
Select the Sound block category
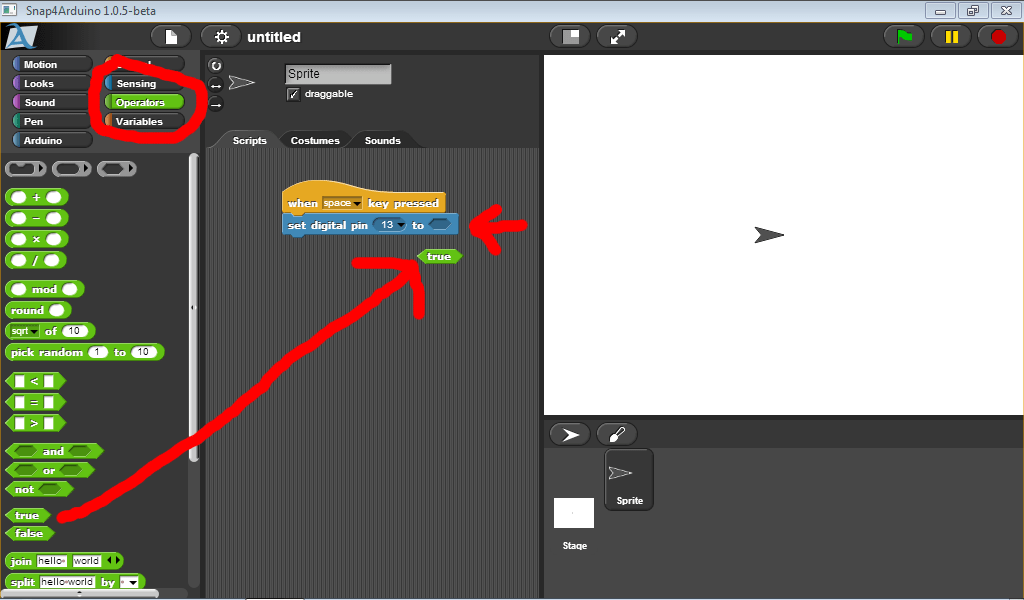pyautogui.click(x=52, y=102)
